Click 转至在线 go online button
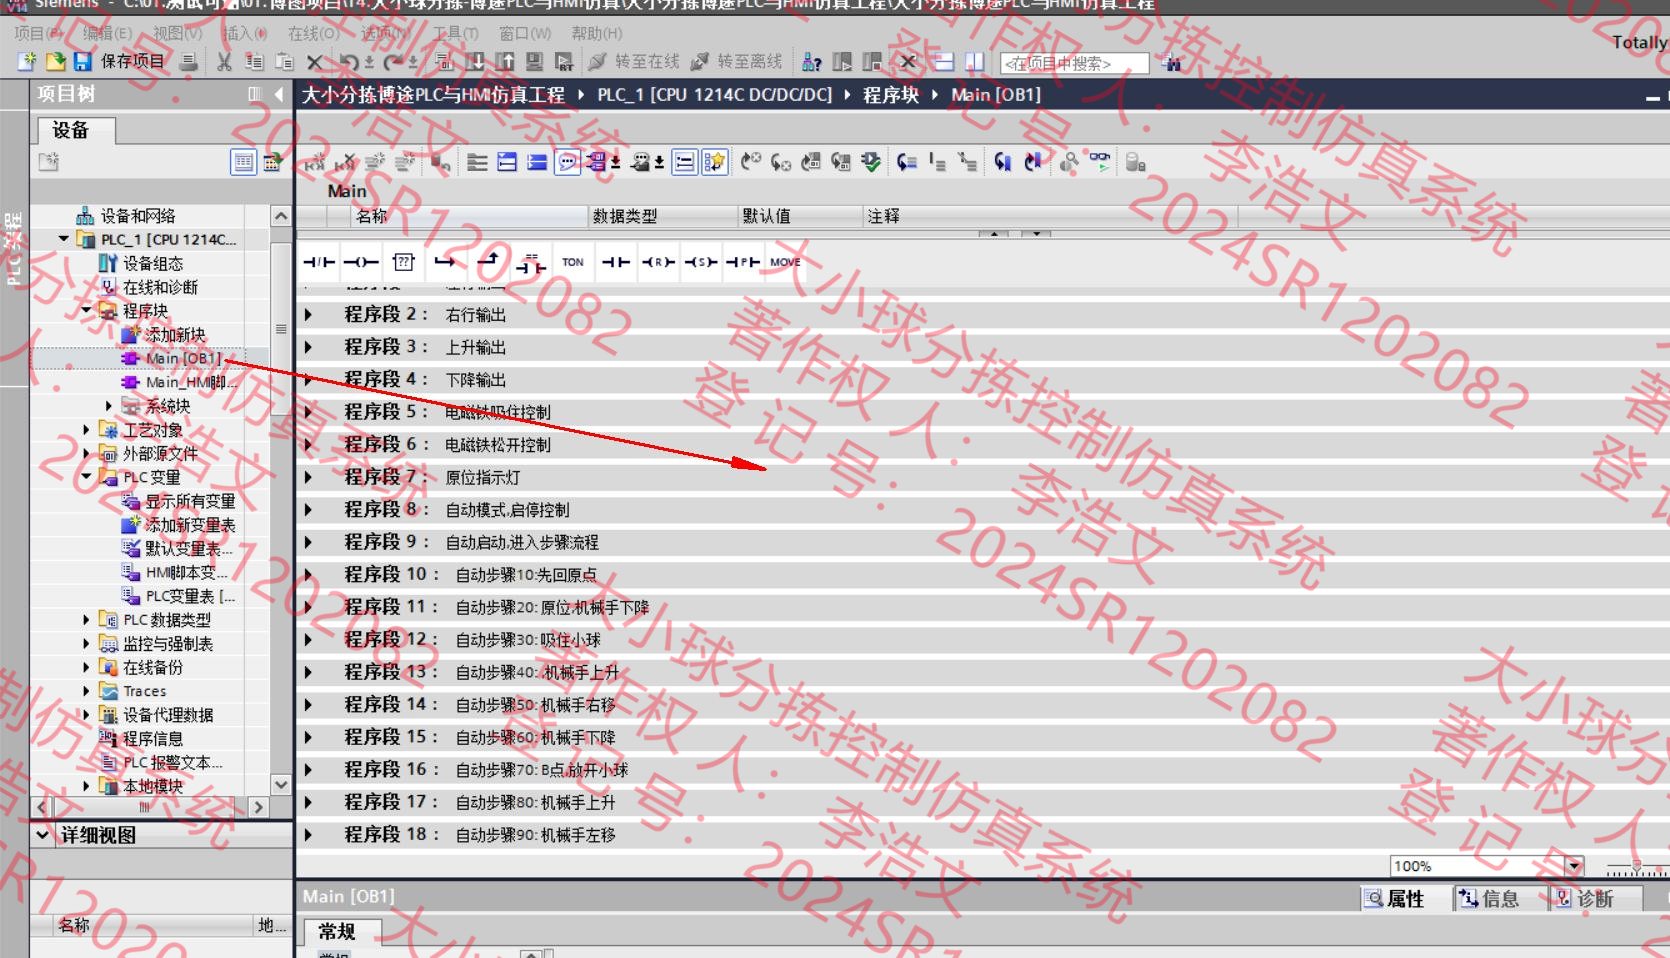The height and width of the screenshot is (958, 1670). coord(634,62)
